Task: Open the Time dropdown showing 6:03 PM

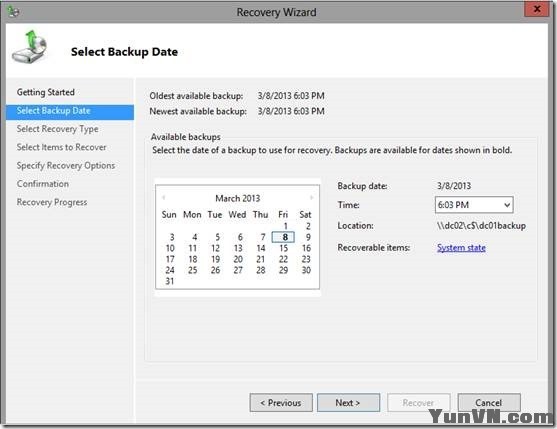Action: [474, 205]
